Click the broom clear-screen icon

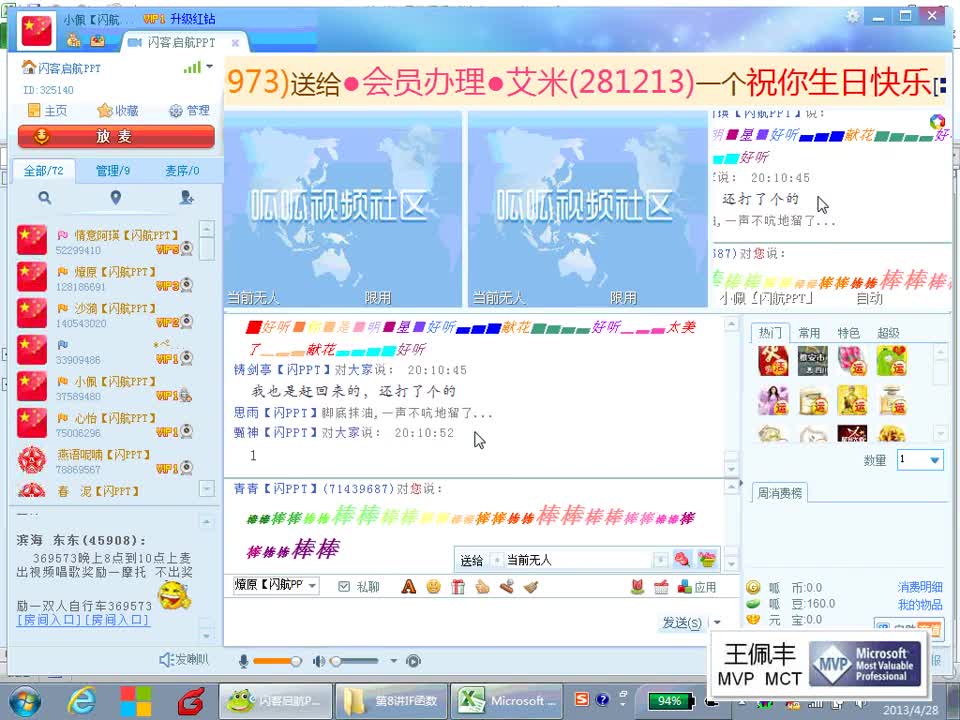(530, 587)
